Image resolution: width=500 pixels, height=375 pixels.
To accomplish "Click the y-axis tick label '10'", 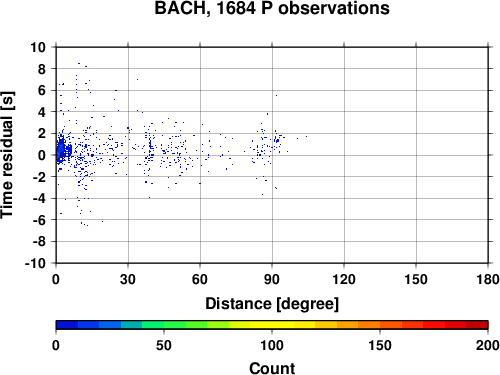I will (x=38, y=47).
